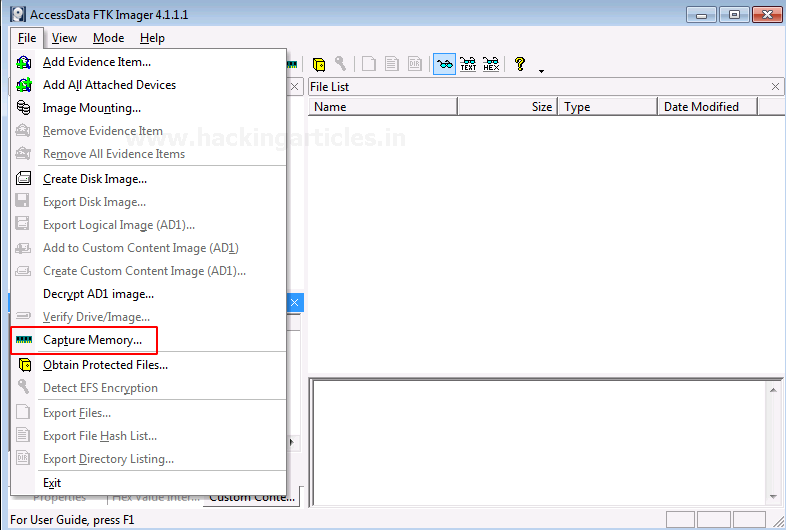Choose Add All Attached Devices entry
The width and height of the screenshot is (786, 530).
(149, 85)
